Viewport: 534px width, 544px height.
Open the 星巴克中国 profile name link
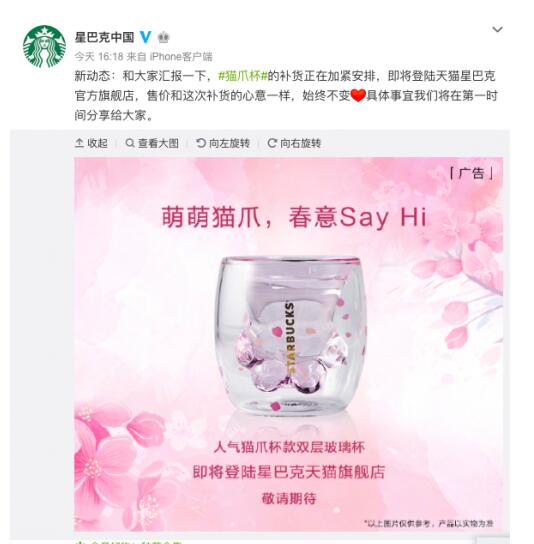104,37
